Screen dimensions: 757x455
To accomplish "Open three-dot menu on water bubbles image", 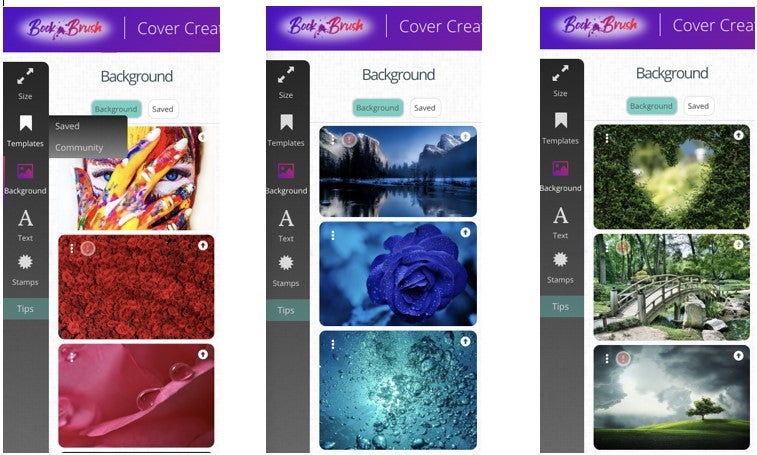I will click(x=333, y=344).
